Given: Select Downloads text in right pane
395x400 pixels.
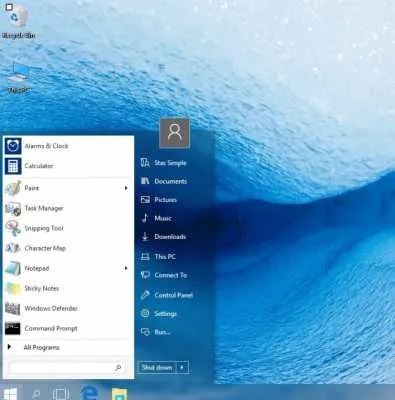Looking at the screenshot, I should [x=170, y=237].
